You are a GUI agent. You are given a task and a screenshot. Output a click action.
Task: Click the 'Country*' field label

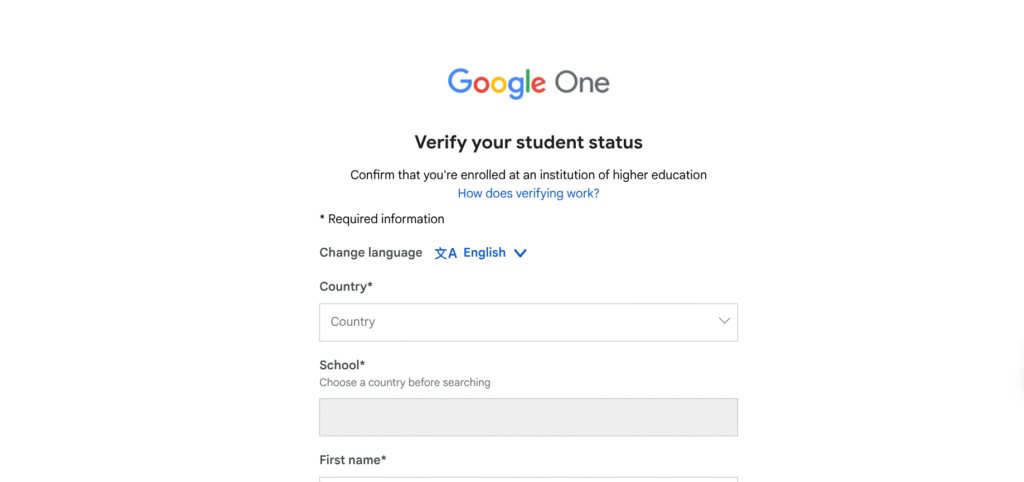tap(346, 287)
